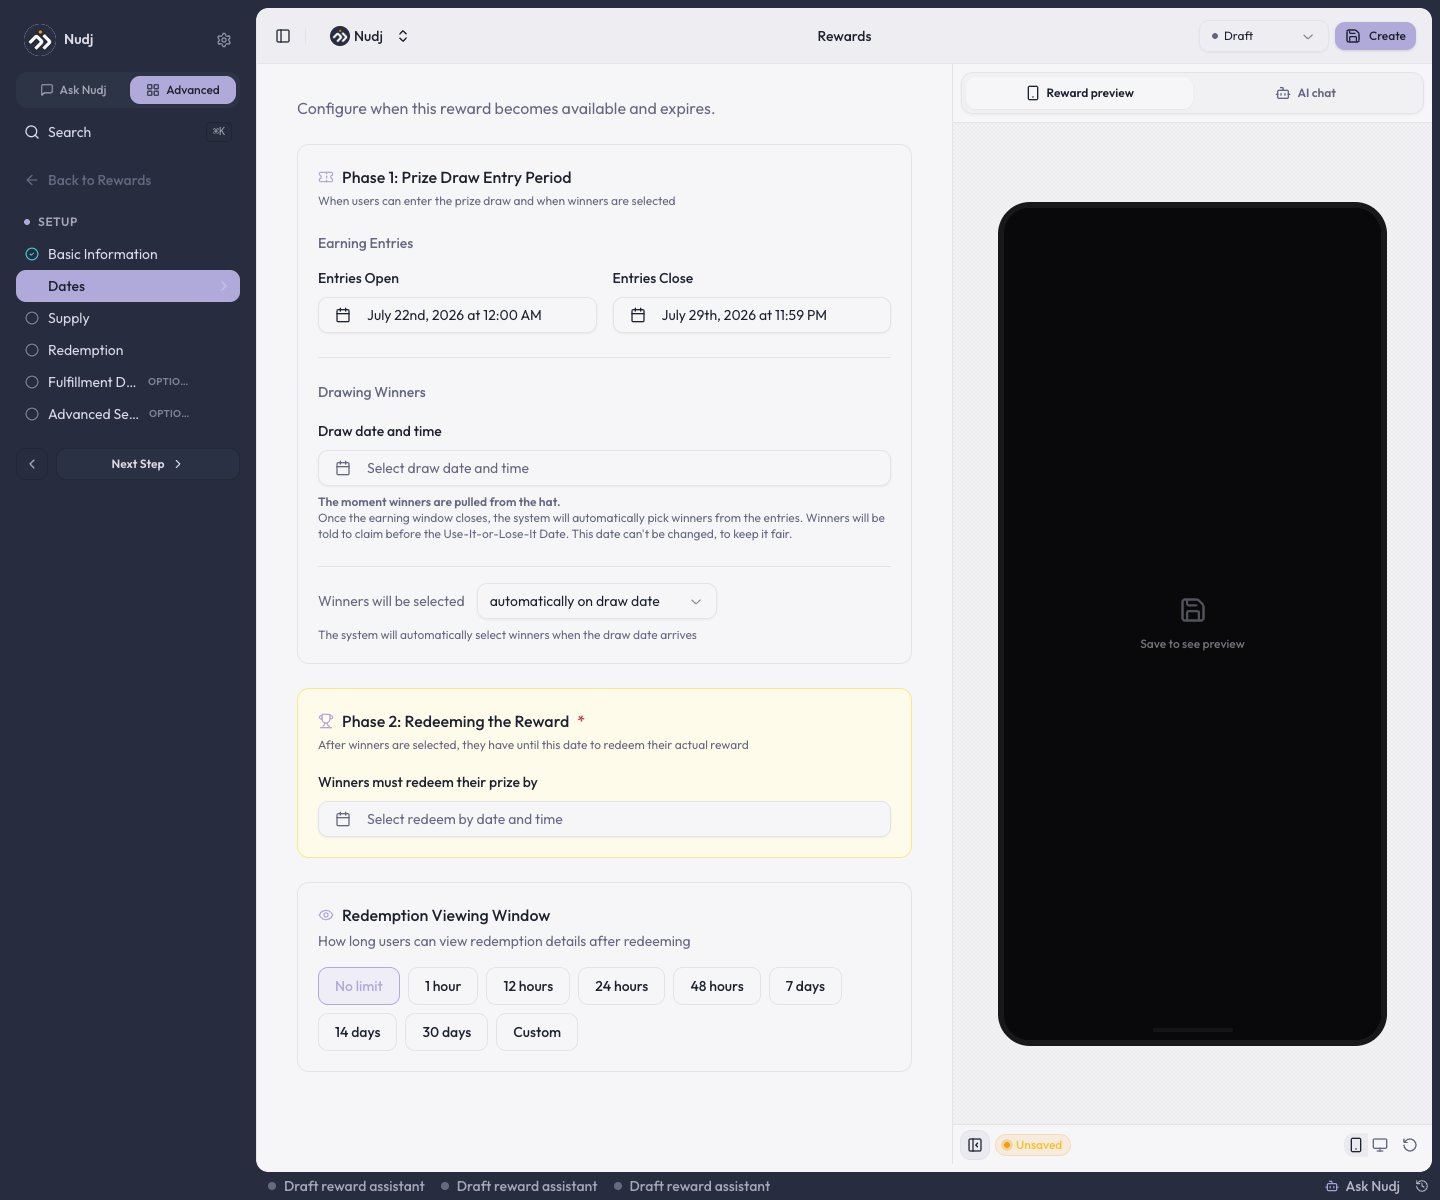
Task: Open the middle Draft reward assistant tab
Action: [519, 1186]
